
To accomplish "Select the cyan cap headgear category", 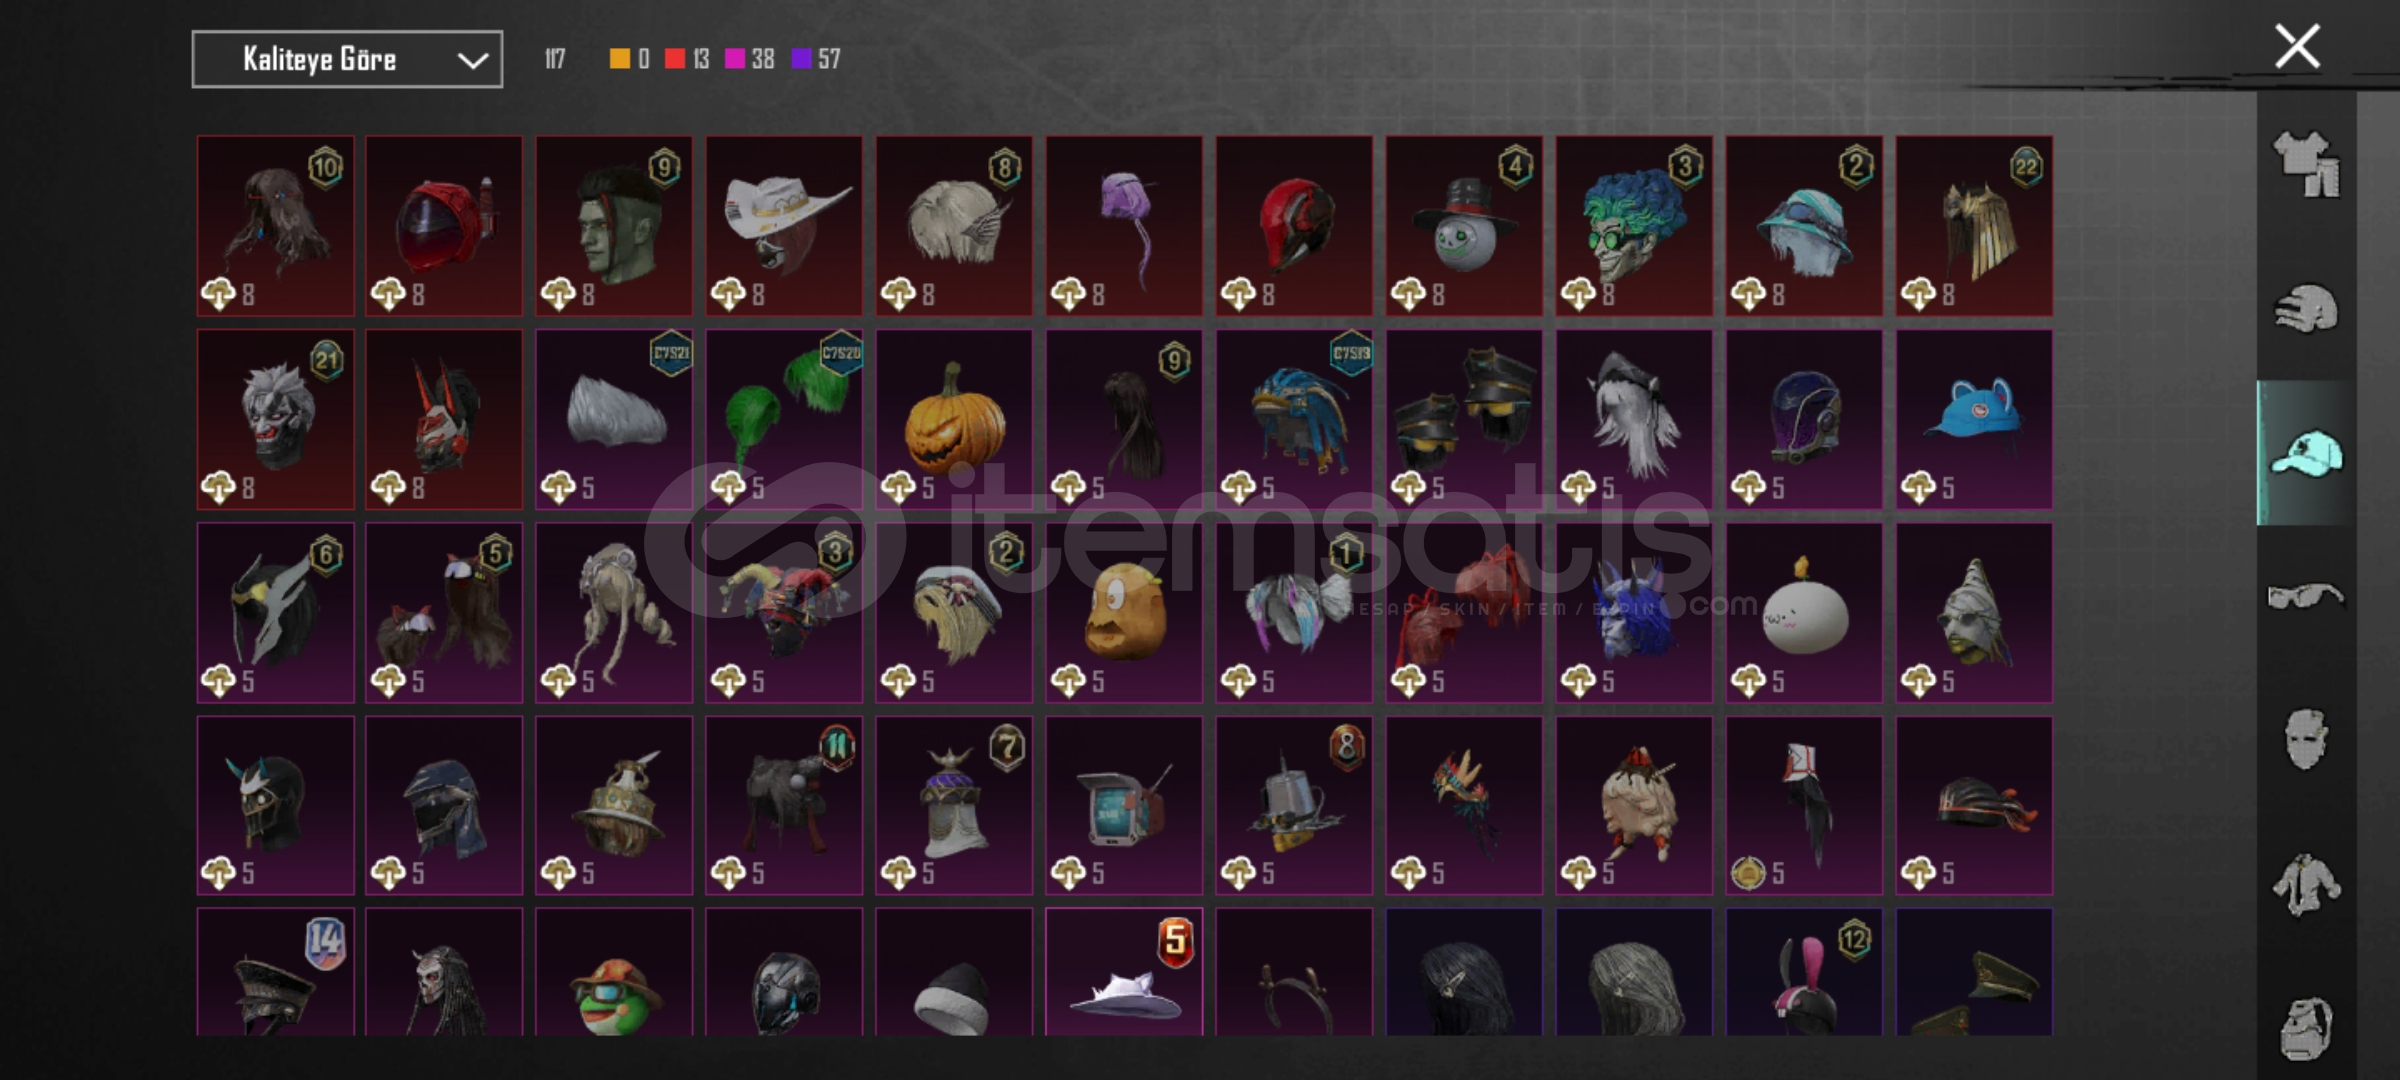I will pyautogui.click(x=2306, y=453).
